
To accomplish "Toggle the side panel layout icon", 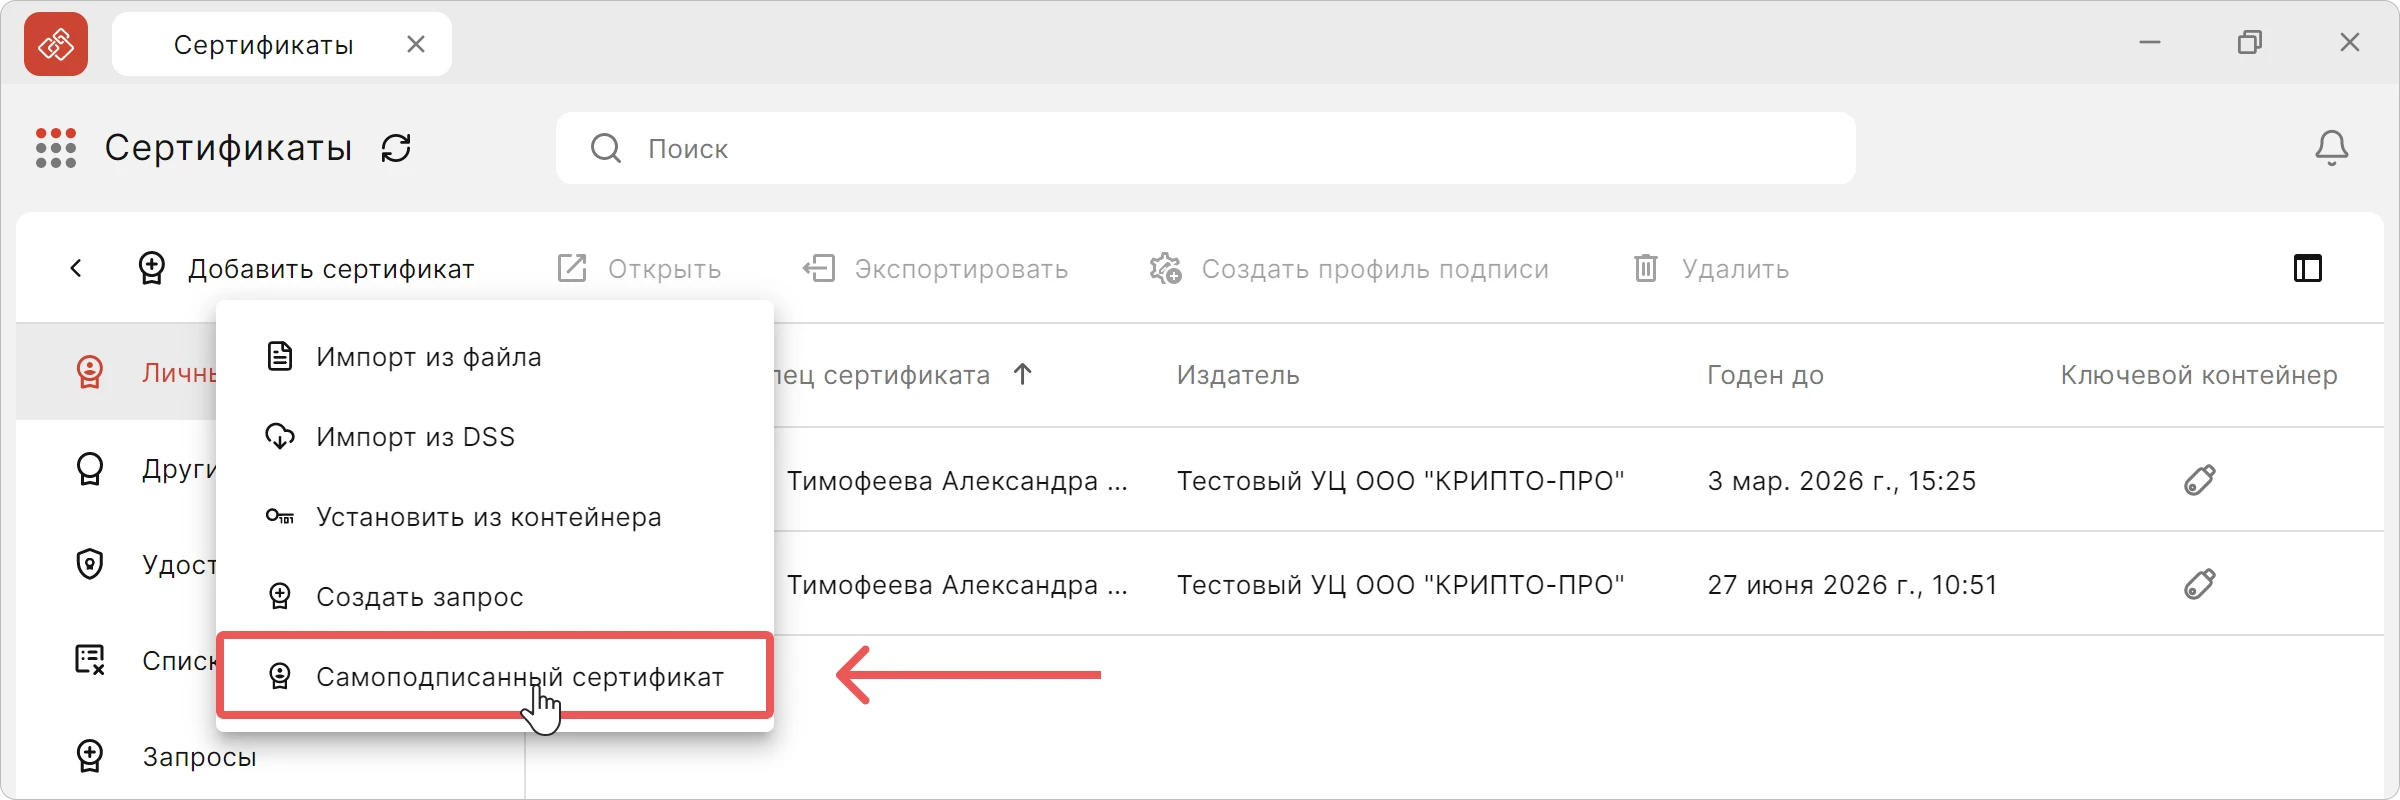I will pos(2307,268).
